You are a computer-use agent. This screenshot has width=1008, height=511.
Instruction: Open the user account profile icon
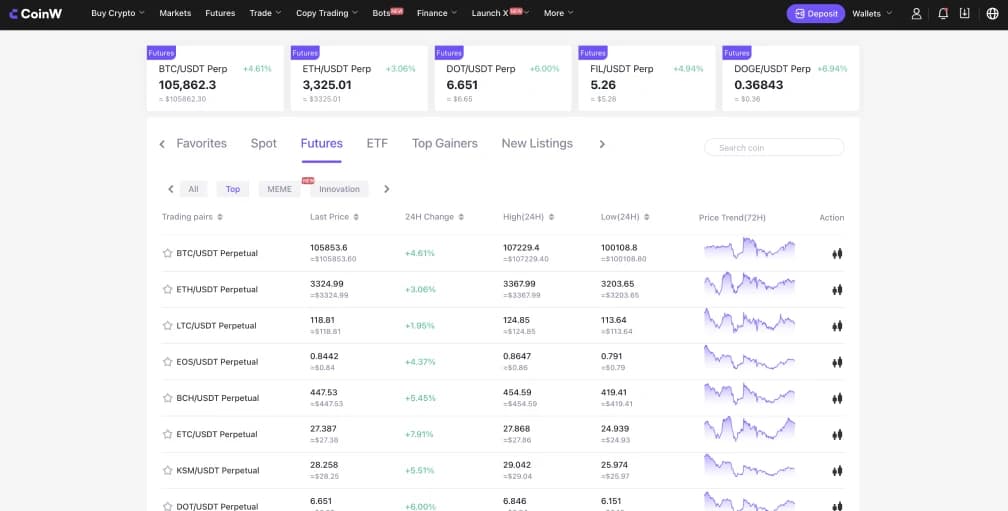[917, 13]
